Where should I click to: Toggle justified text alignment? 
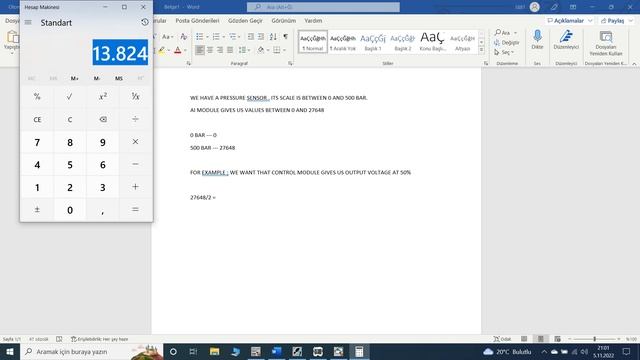pos(230,50)
